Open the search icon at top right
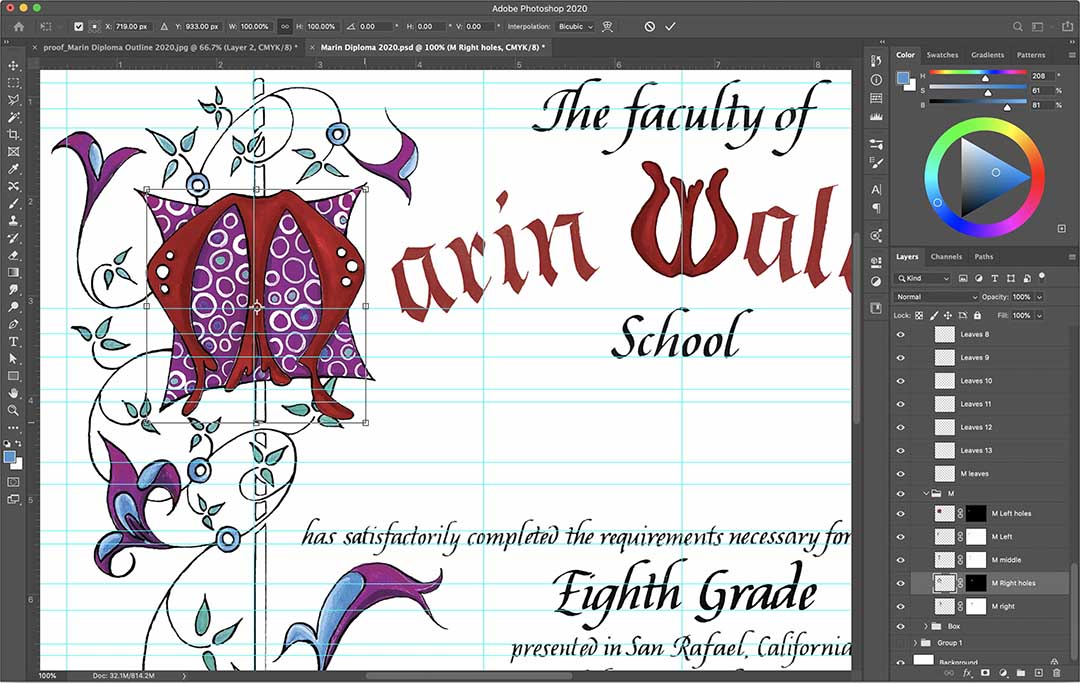 [x=1017, y=27]
